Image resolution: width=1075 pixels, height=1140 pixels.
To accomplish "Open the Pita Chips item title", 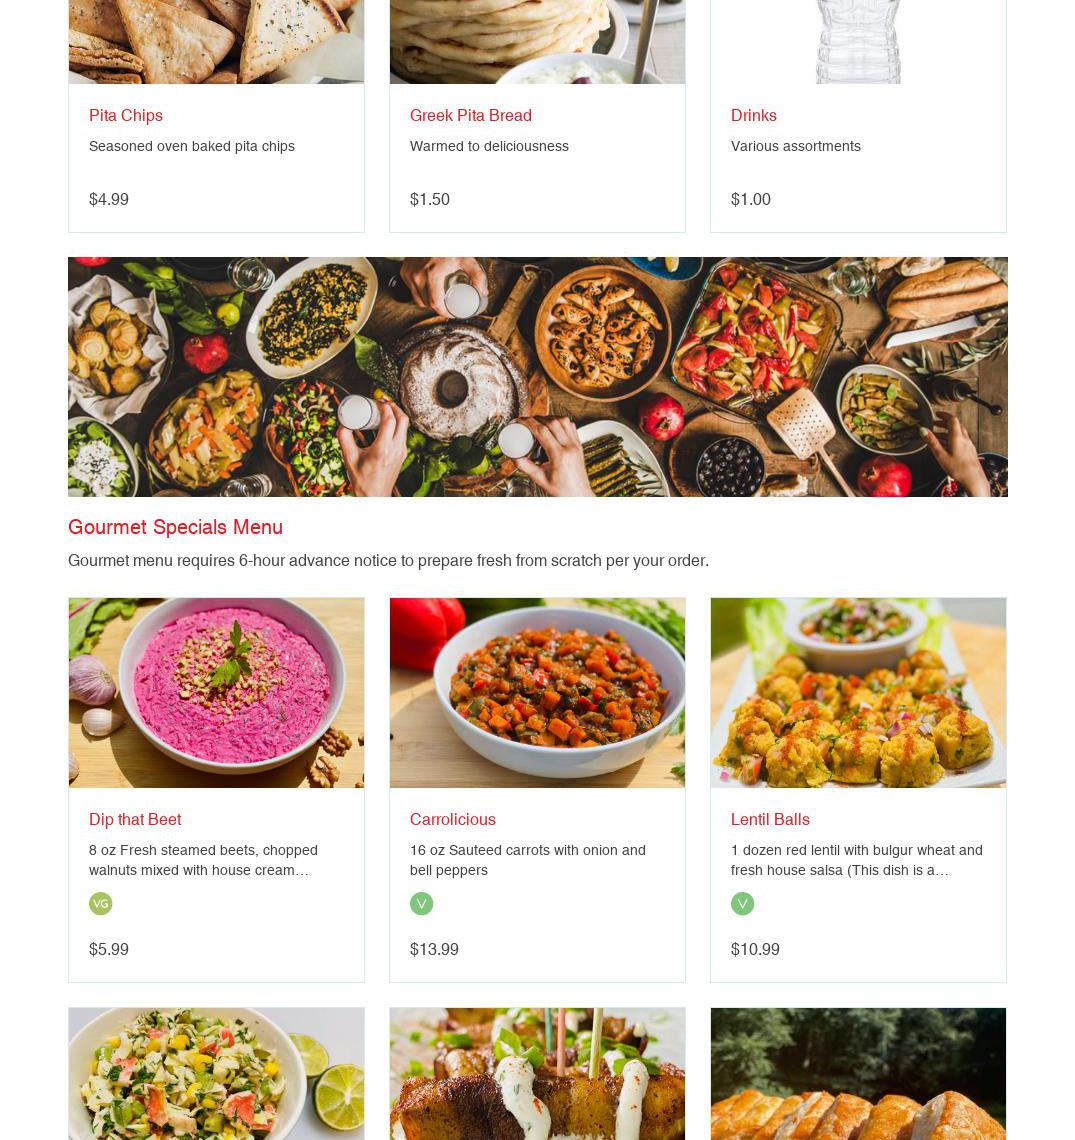I will coord(126,116).
